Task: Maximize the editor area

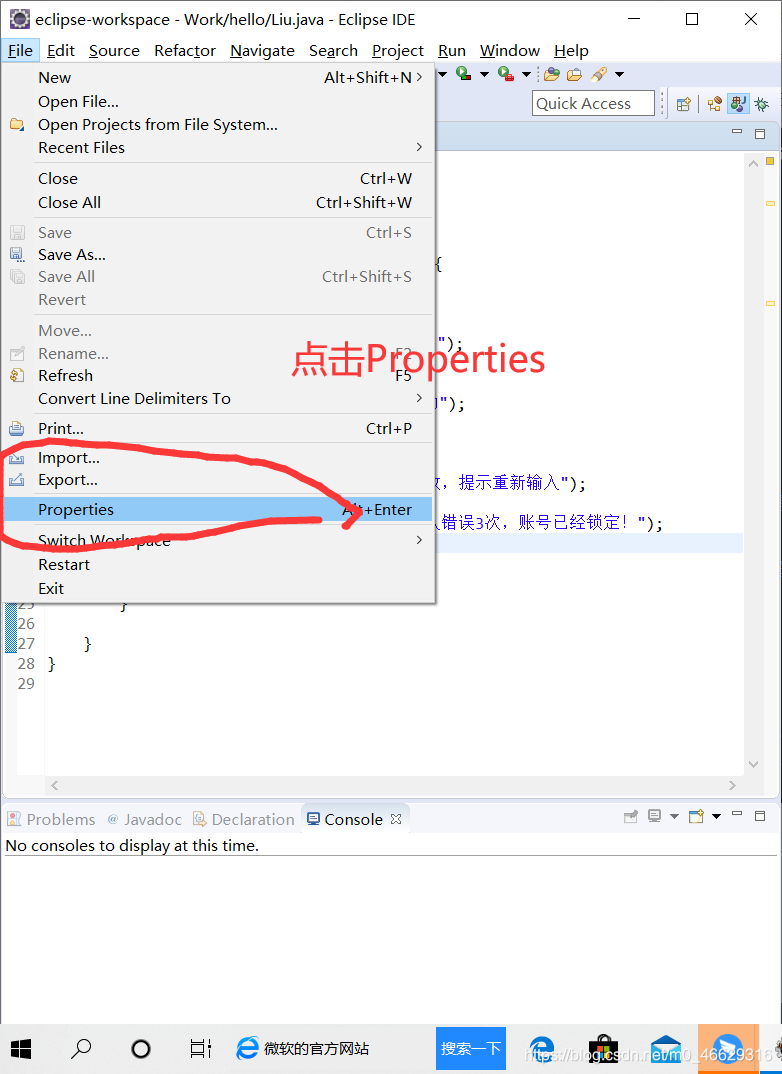Action: point(760,134)
